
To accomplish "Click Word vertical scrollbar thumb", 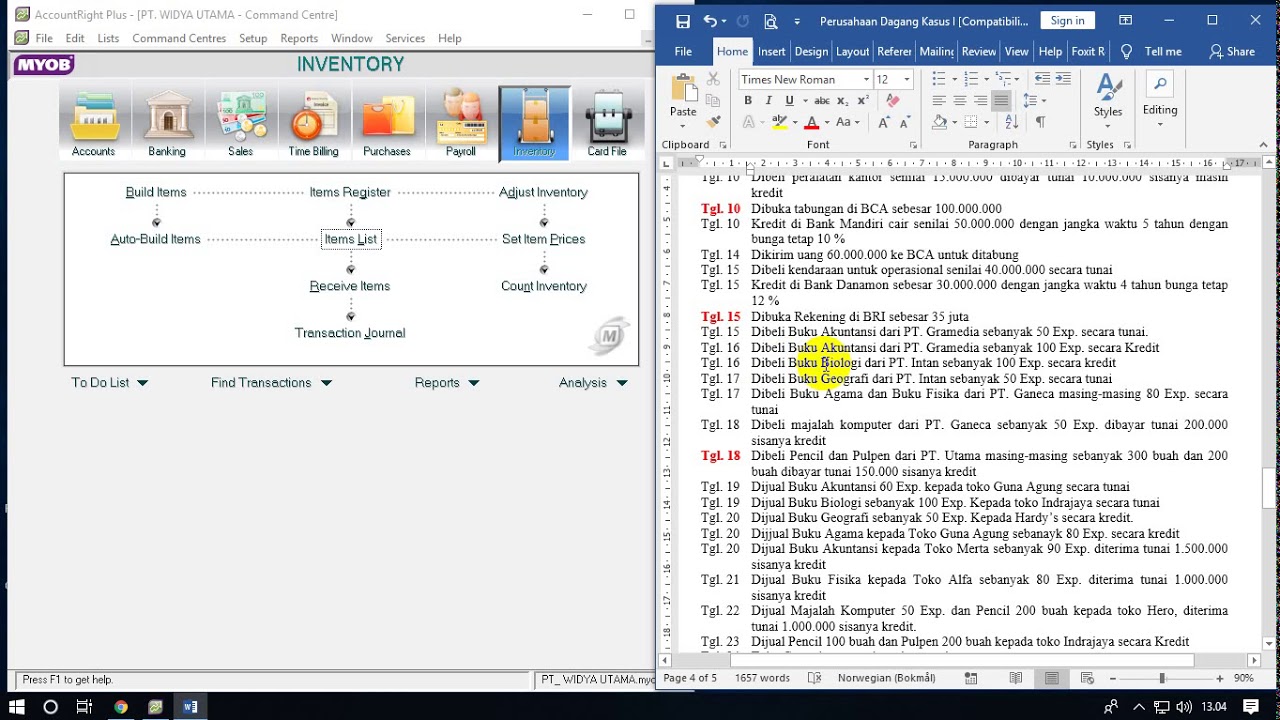I will click(x=1269, y=488).
